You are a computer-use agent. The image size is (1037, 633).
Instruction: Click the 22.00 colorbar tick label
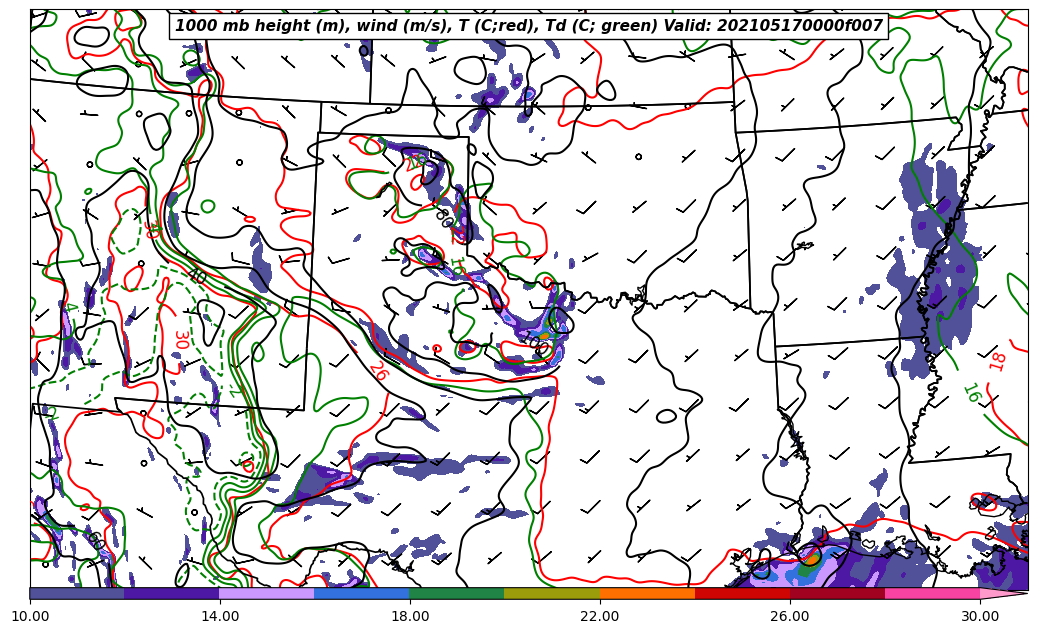[600, 616]
